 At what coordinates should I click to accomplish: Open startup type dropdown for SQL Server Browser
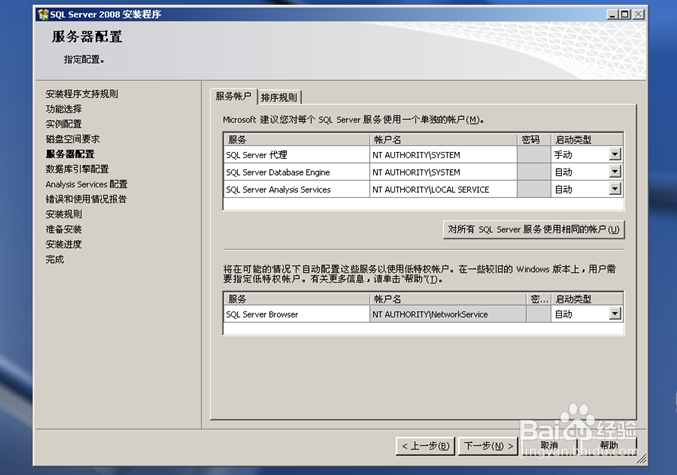615,314
